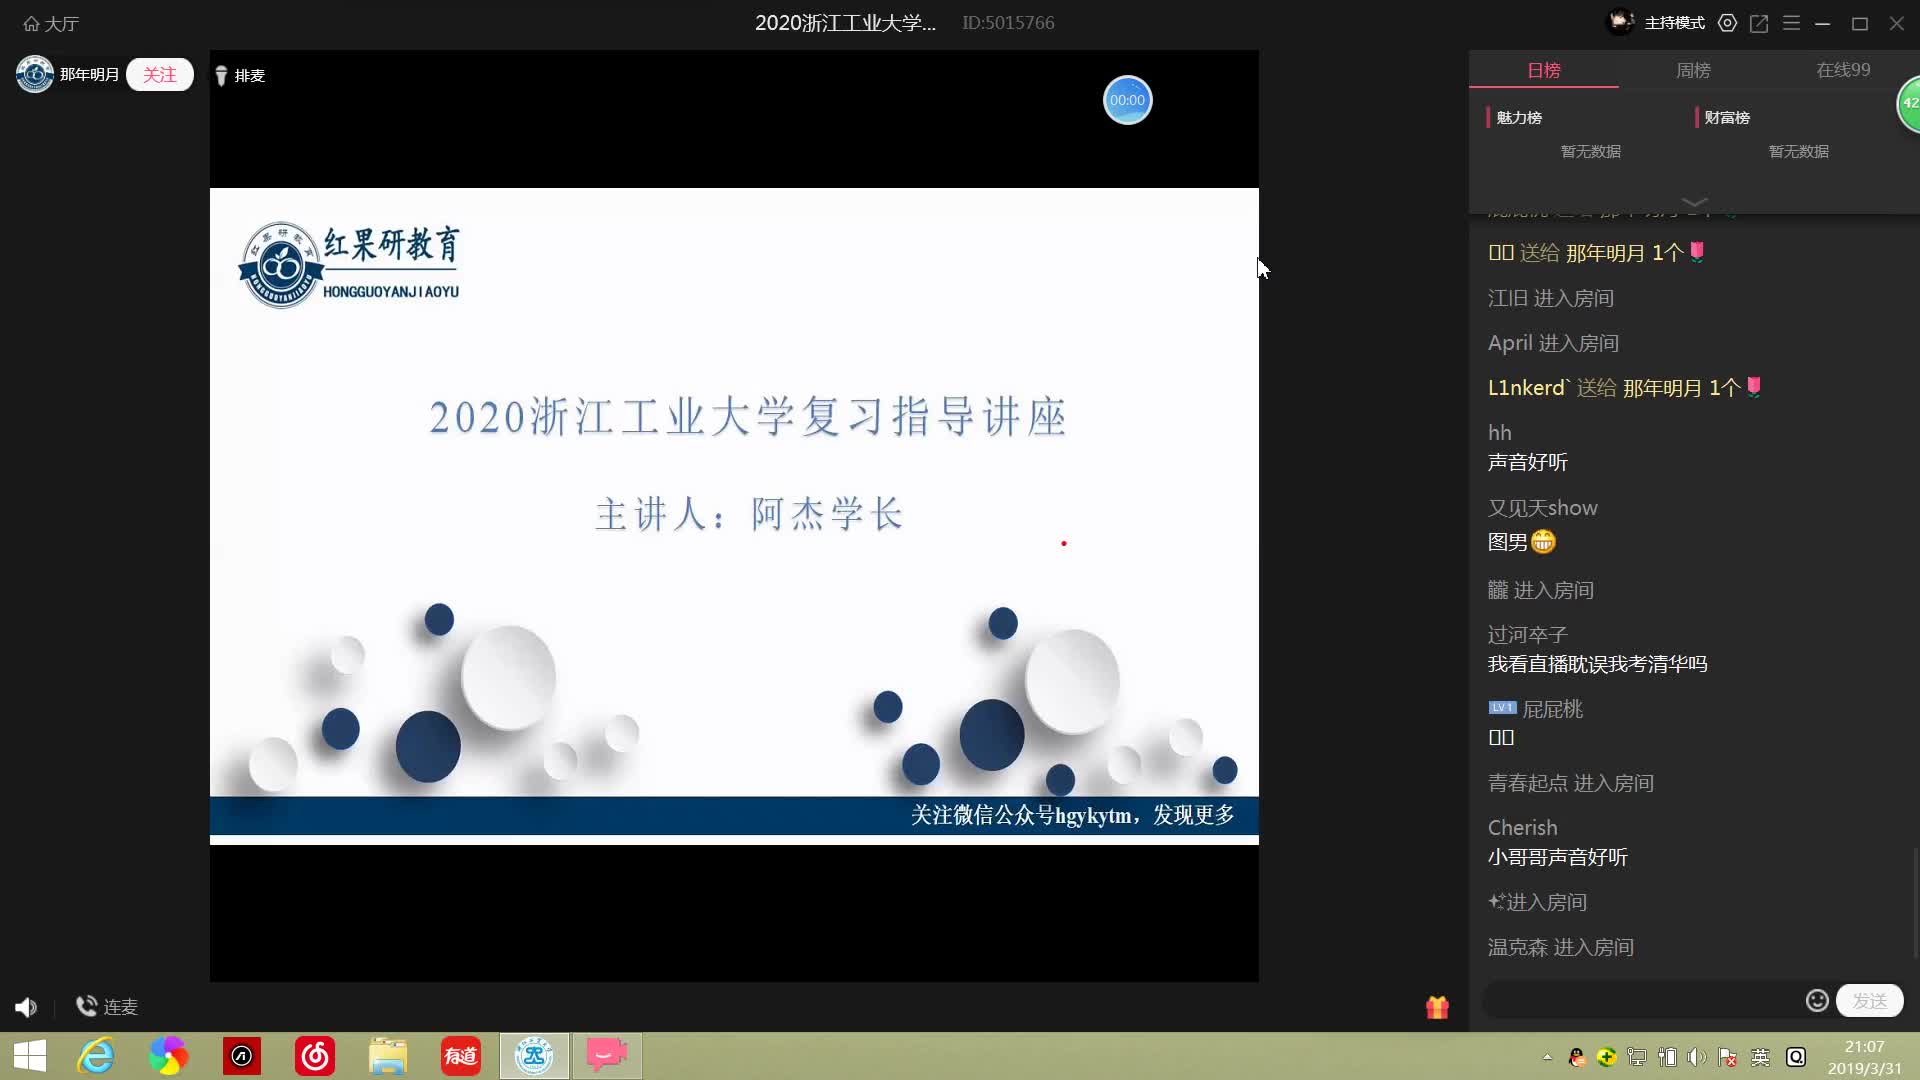Open network status tray icon
Image resolution: width=1920 pixels, height=1080 pixels.
click(x=1637, y=1057)
